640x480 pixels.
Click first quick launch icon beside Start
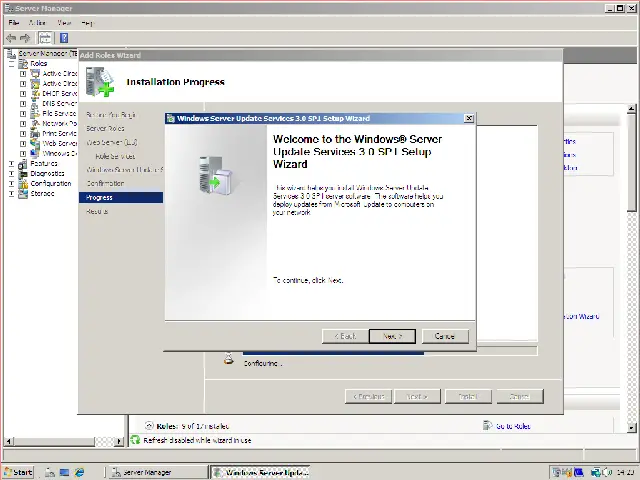point(50,472)
